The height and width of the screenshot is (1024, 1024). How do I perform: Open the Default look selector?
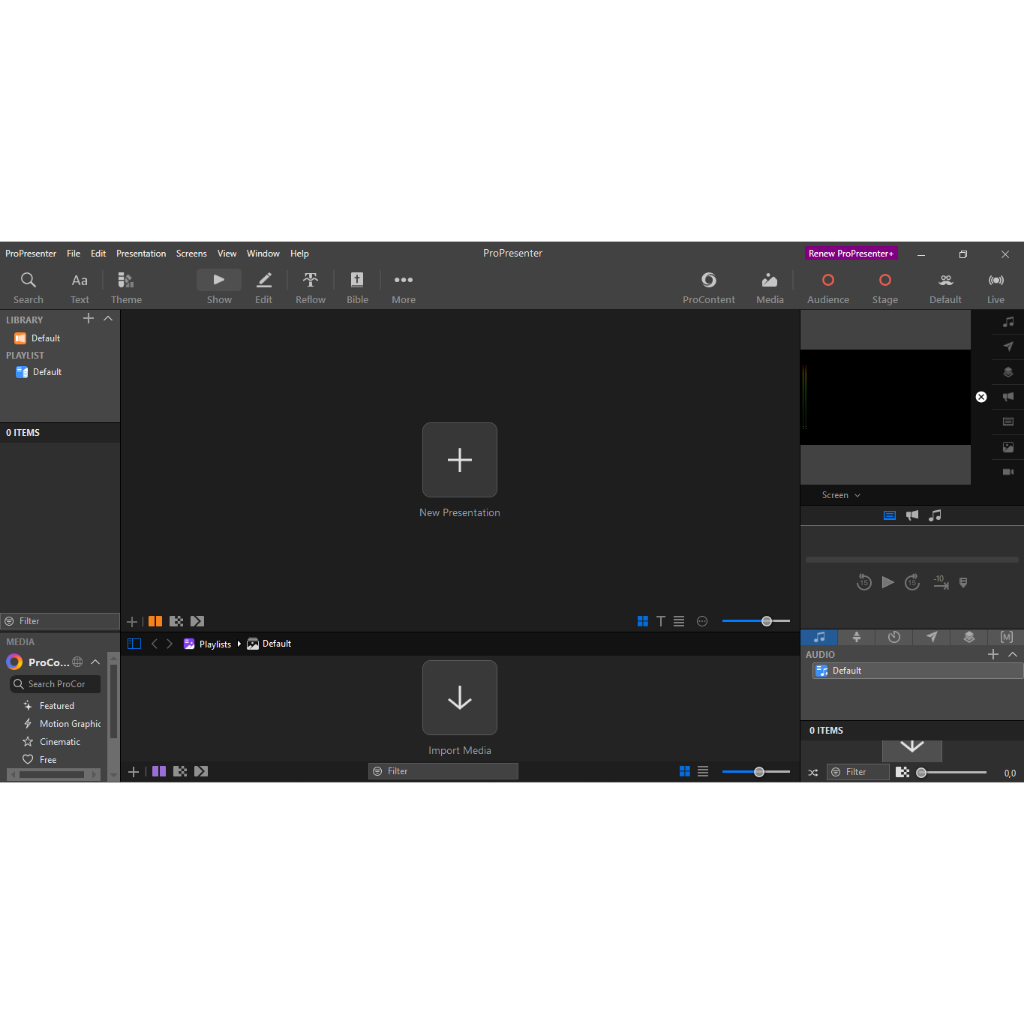coord(945,288)
